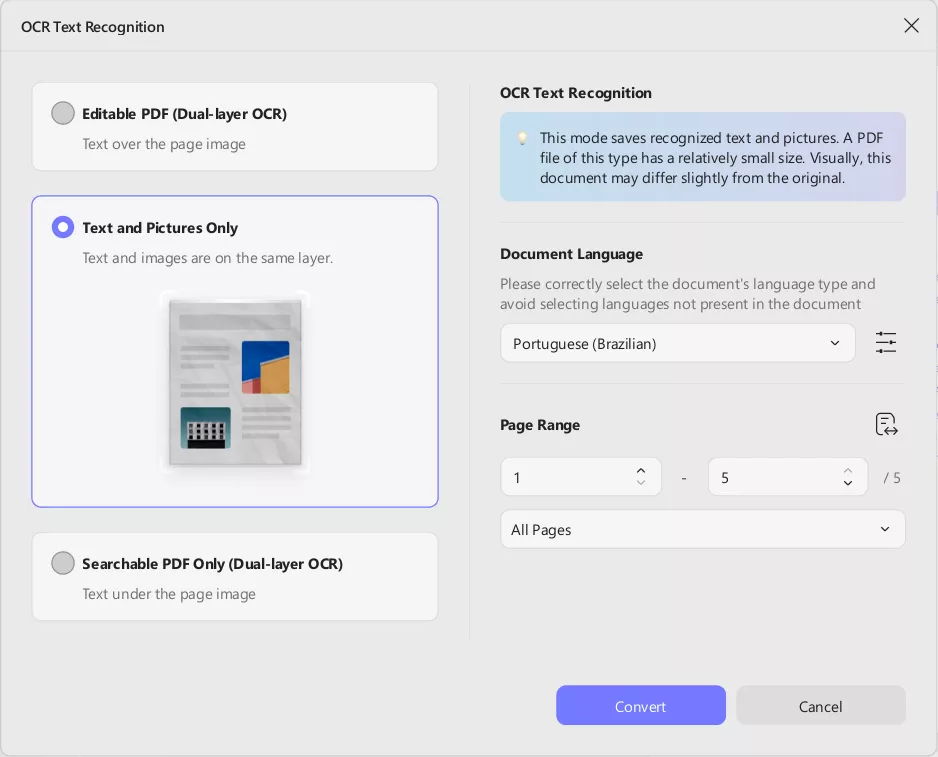Open the Portuguese (Brazilian) language dropdown

(x=678, y=343)
